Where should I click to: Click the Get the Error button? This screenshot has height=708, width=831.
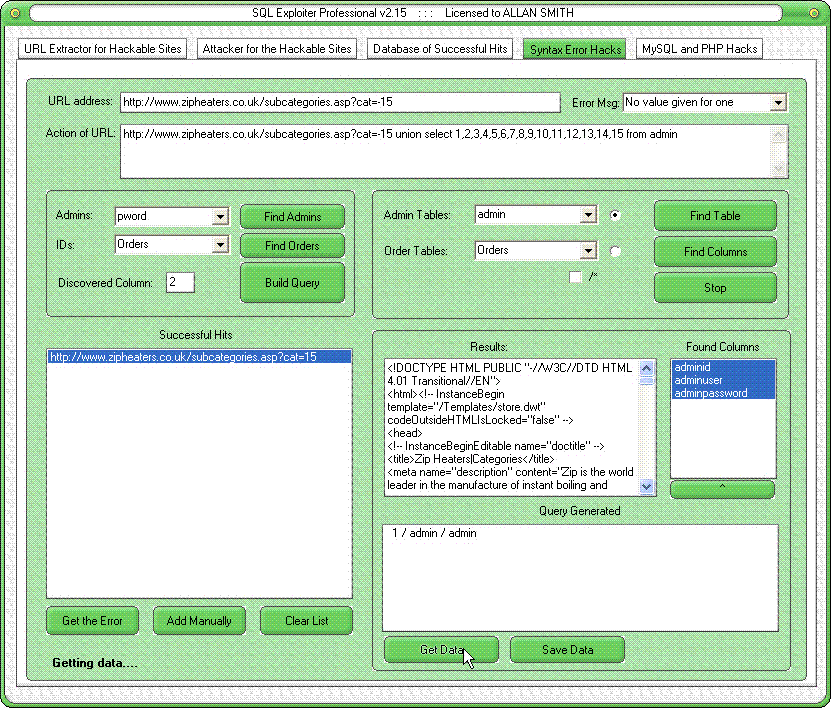[92, 621]
